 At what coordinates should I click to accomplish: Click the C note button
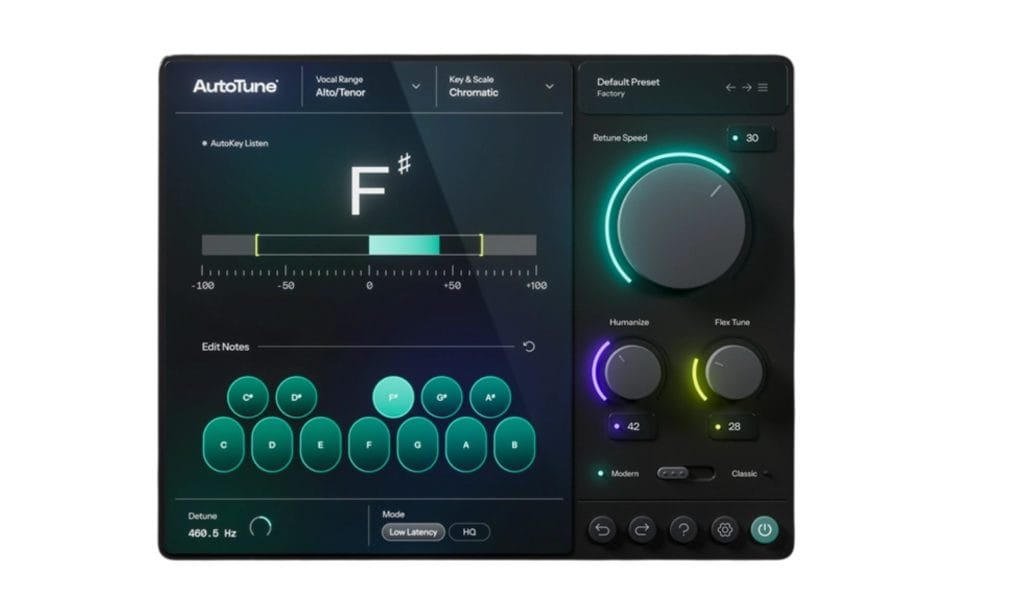pyautogui.click(x=224, y=445)
